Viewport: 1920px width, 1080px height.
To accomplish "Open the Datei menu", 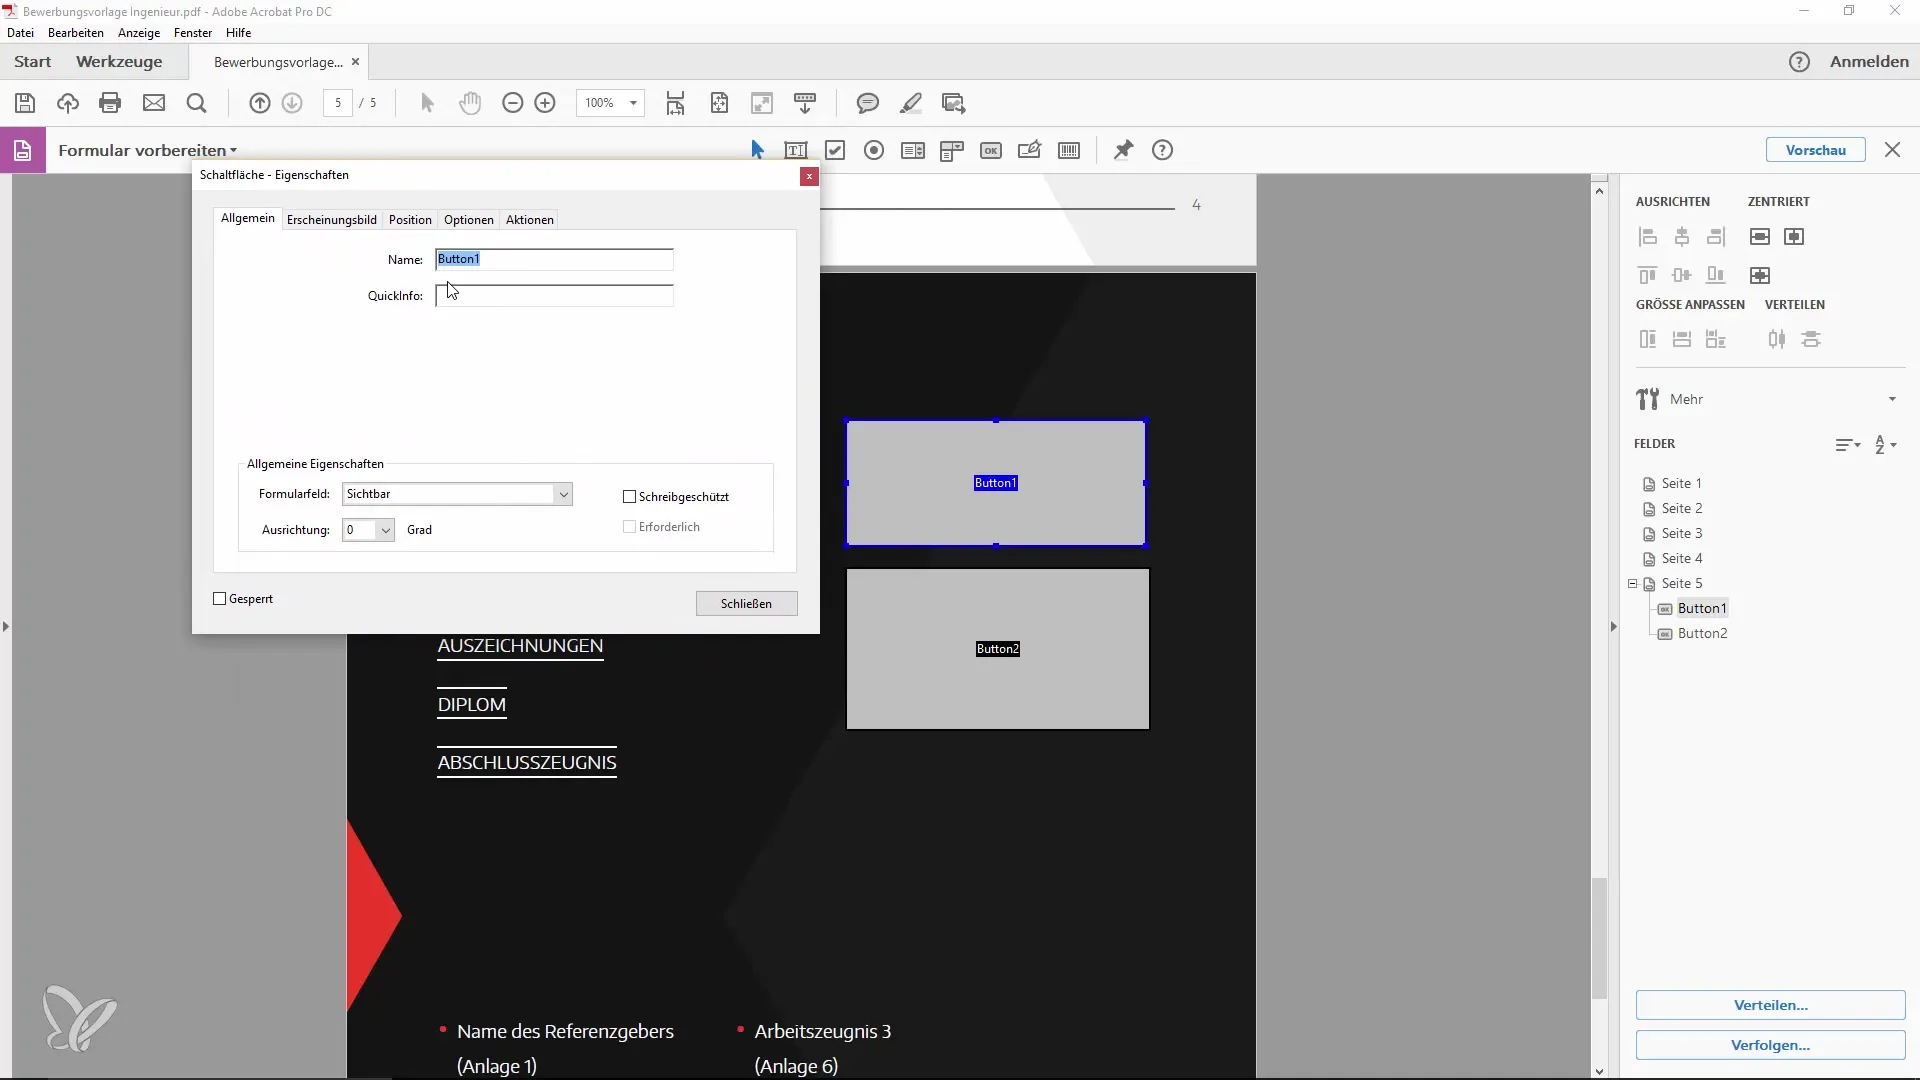I will (x=20, y=33).
